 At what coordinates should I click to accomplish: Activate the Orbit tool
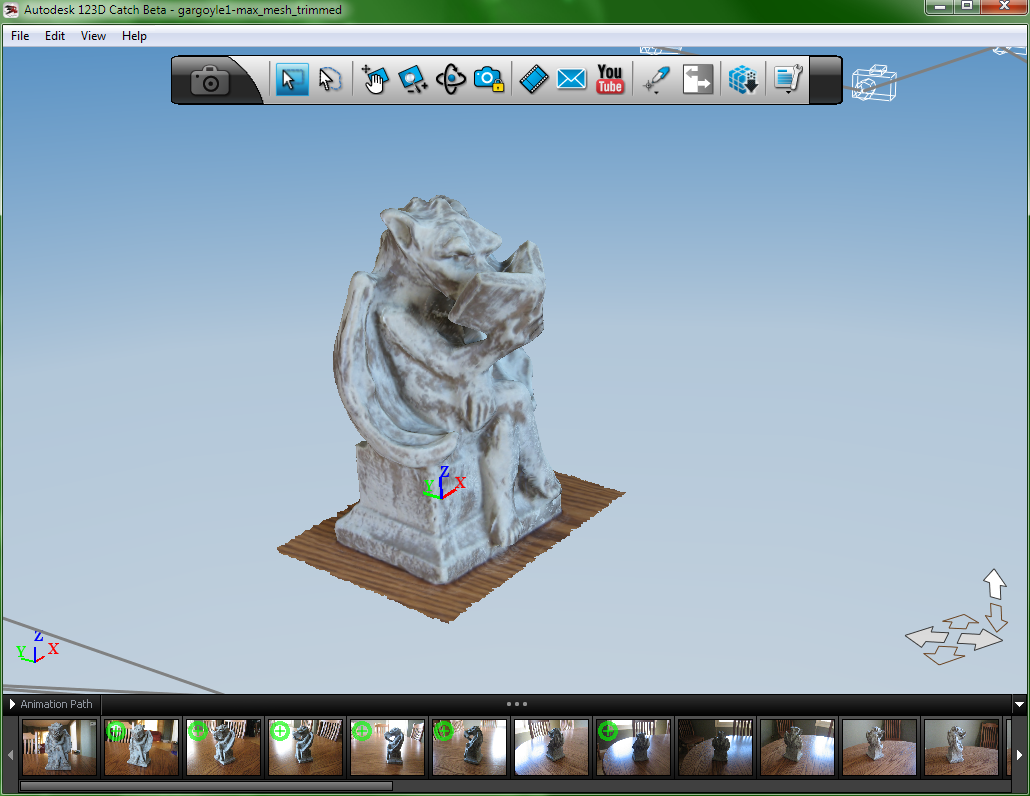[x=451, y=79]
